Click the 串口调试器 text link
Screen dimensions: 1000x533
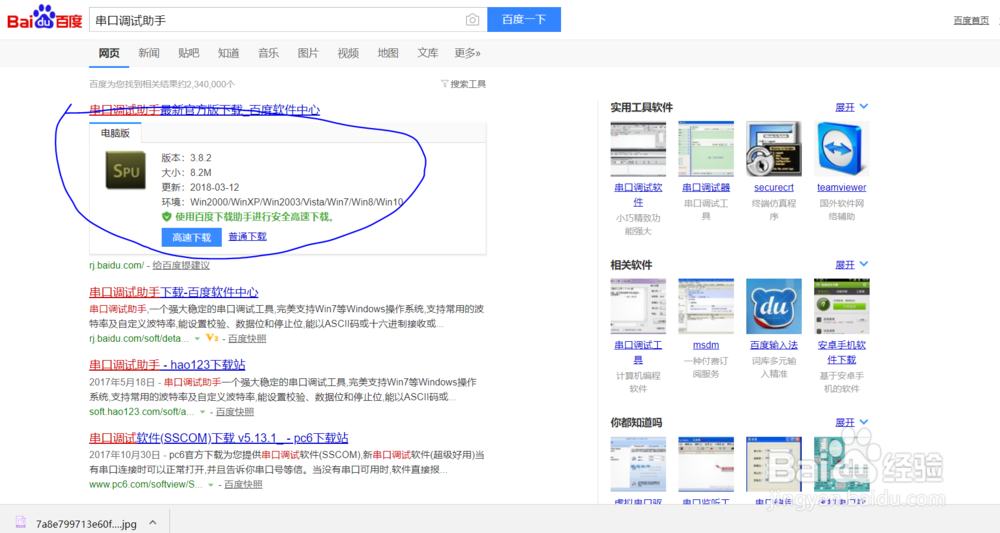706,187
